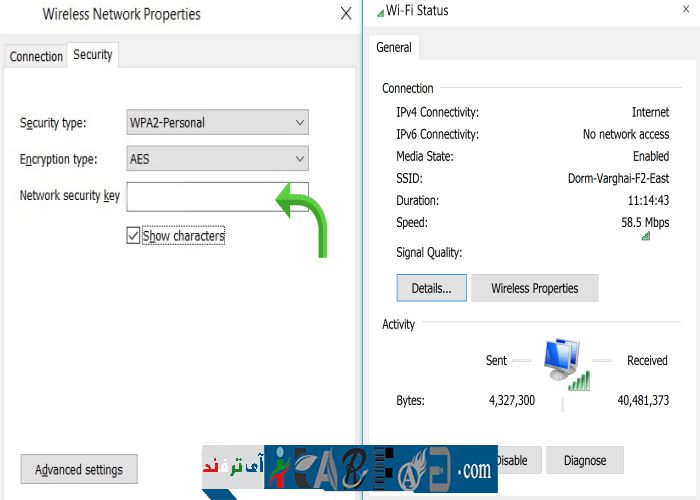Click the Signal Quality bars icon
Viewport: 700px width, 500px height.
(x=645, y=236)
